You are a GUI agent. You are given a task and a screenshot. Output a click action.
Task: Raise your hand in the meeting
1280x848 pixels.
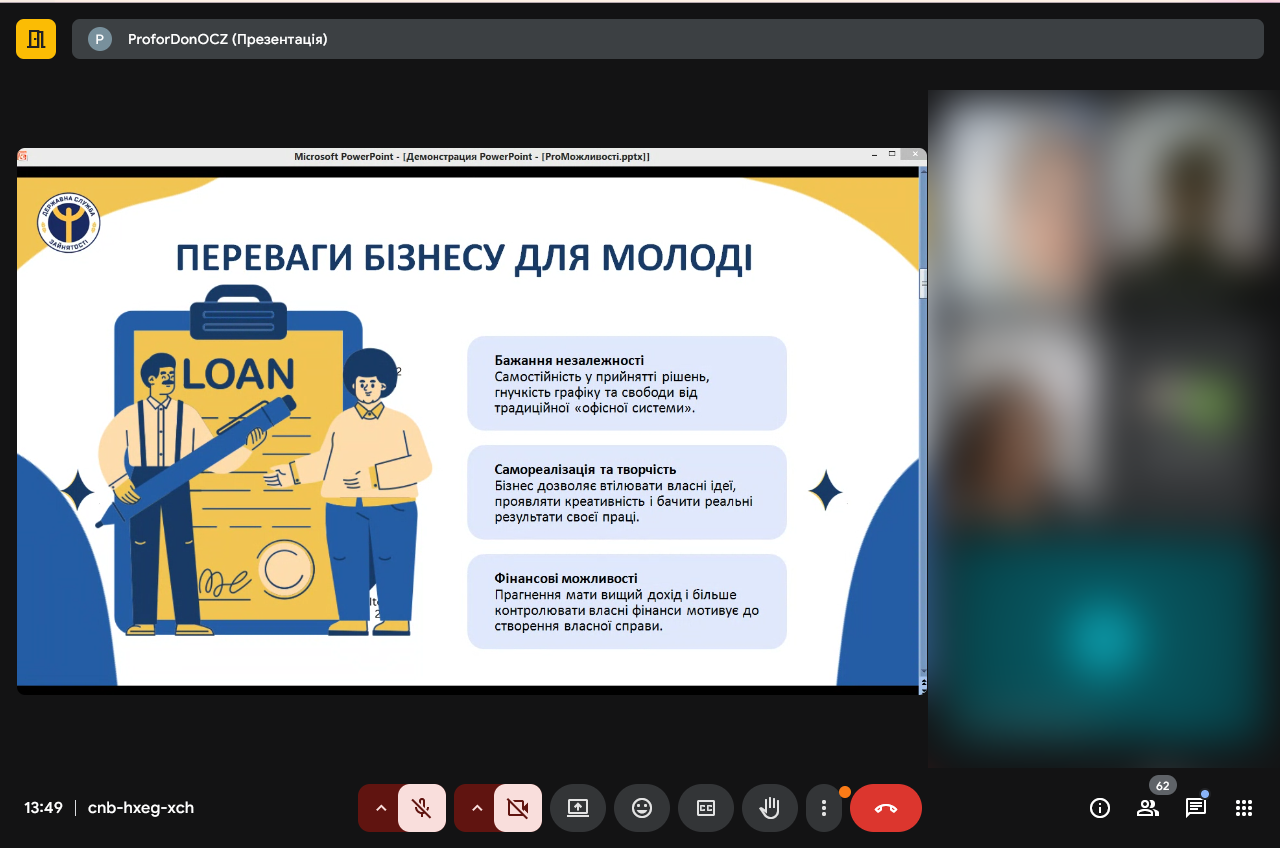pyautogui.click(x=770, y=808)
